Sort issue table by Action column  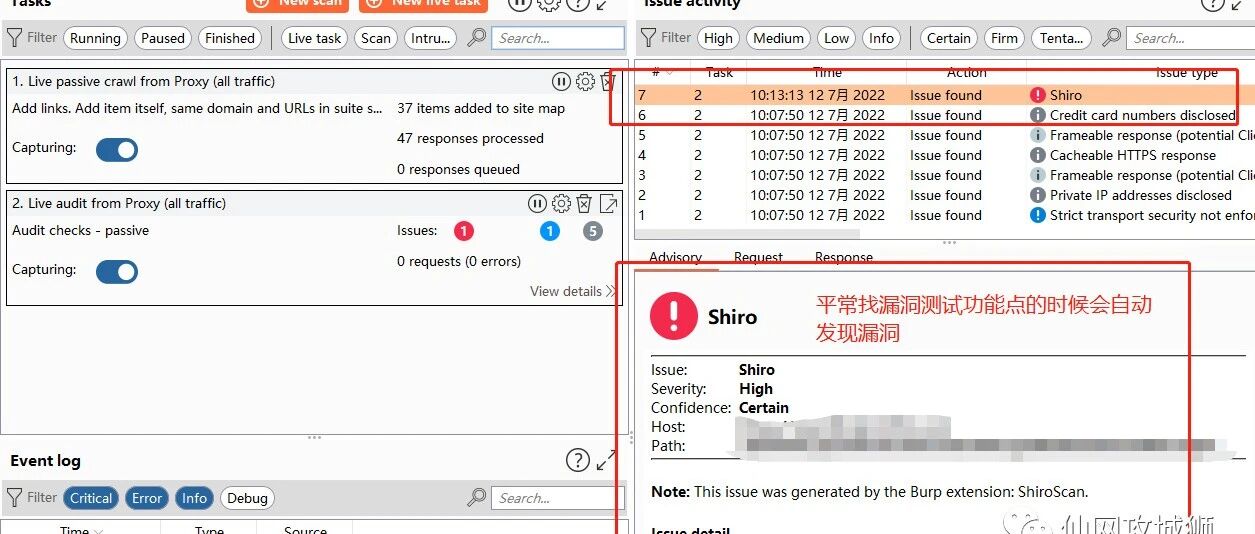point(966,72)
